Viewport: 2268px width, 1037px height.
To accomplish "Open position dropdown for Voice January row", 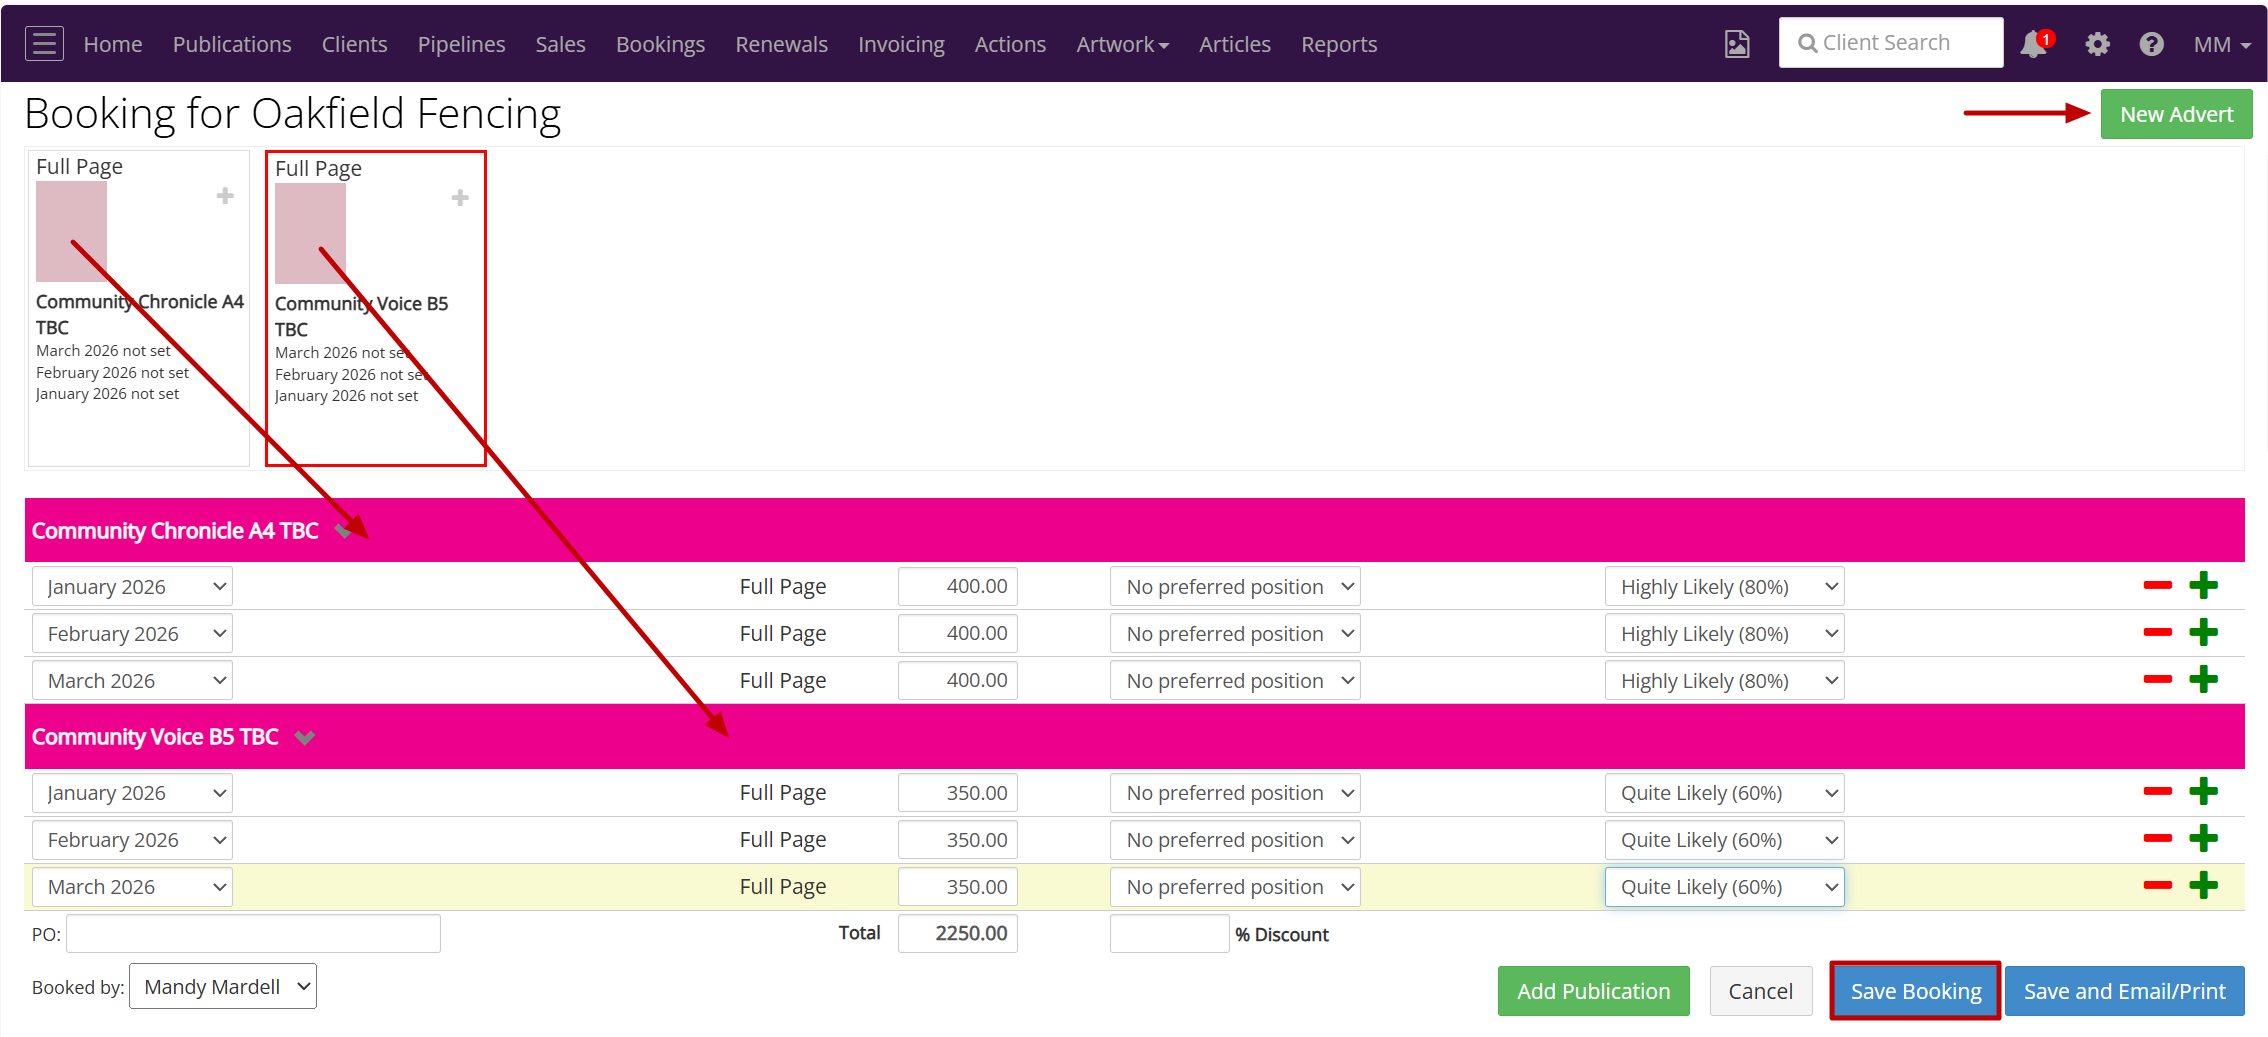I will [1235, 793].
